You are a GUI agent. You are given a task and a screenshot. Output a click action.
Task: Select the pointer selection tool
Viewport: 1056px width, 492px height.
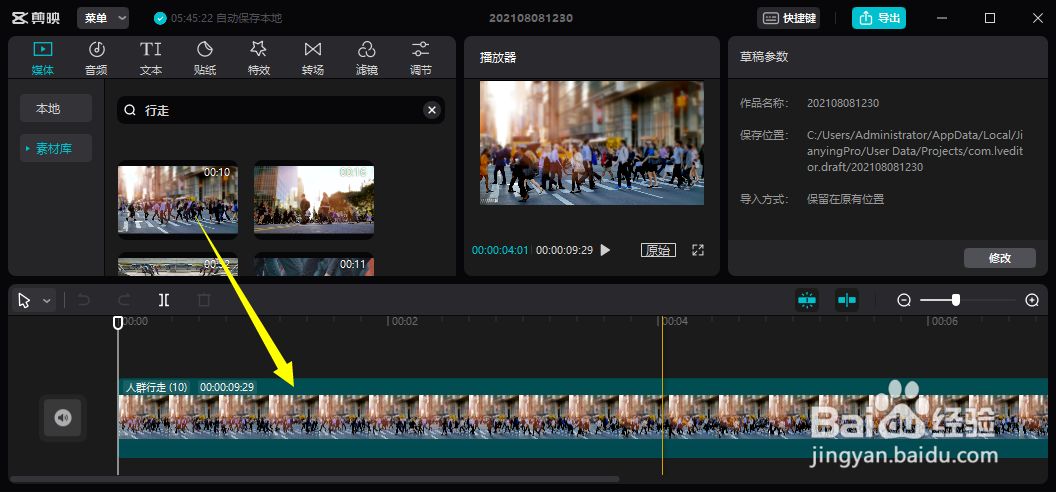(25, 300)
